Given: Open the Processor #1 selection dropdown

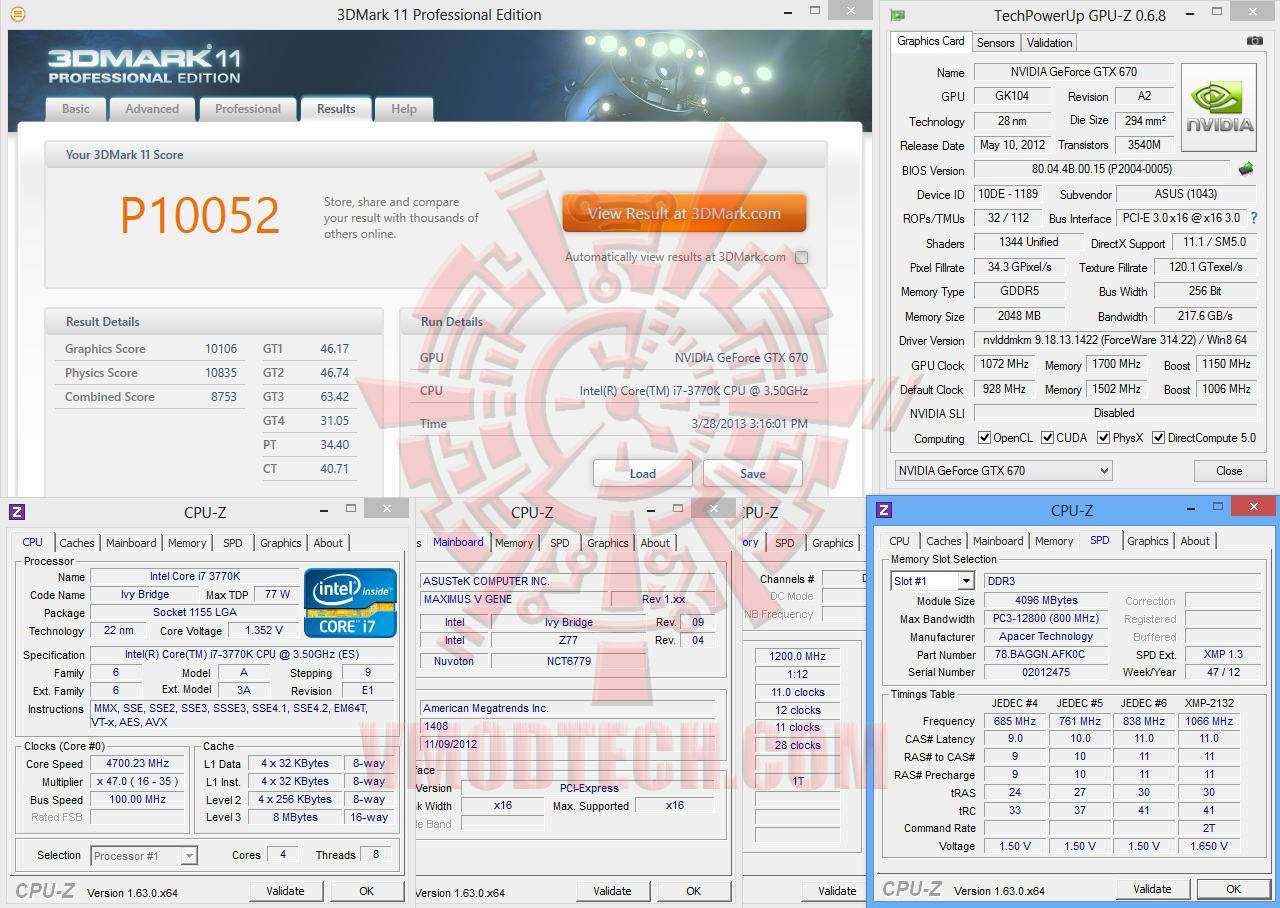Looking at the screenshot, I should (144, 856).
